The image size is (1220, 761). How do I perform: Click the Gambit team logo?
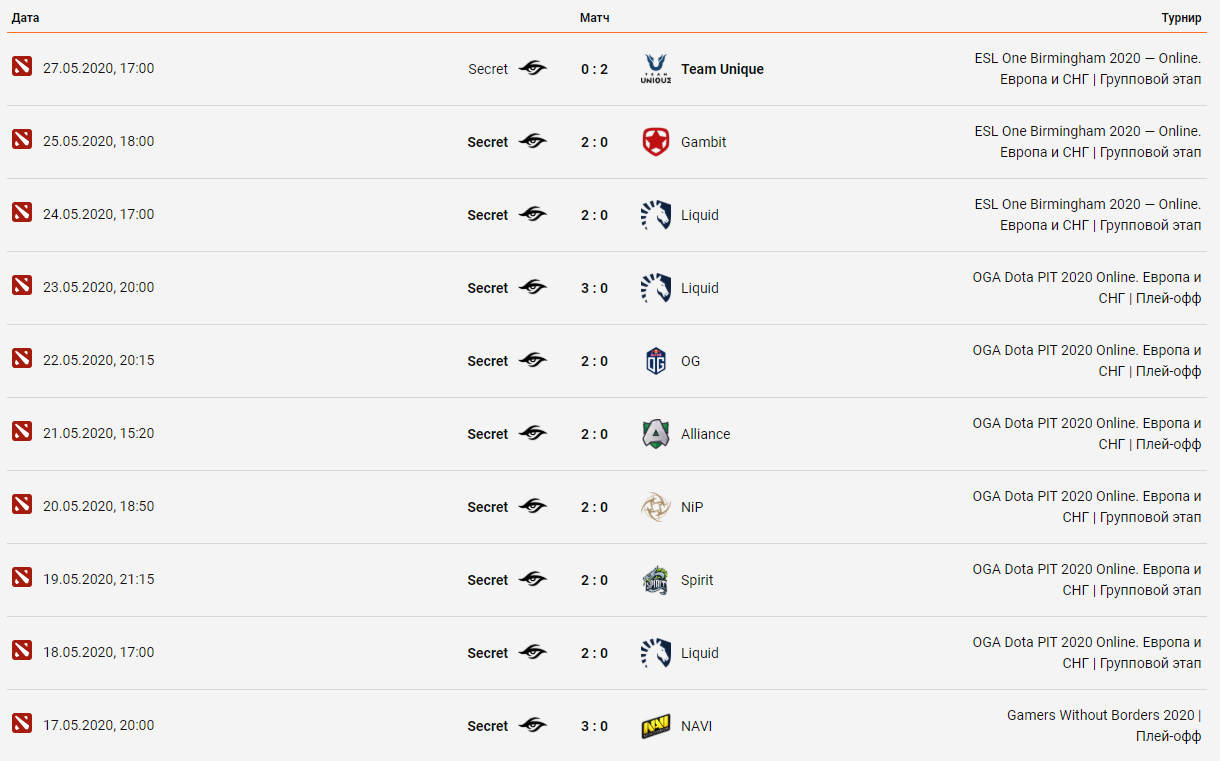coord(656,142)
